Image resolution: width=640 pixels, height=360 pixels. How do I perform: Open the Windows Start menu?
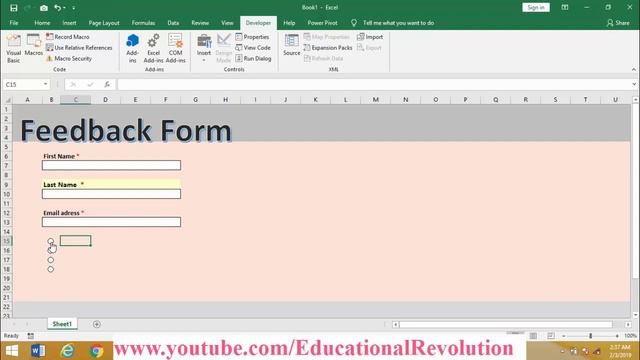[x=11, y=351]
